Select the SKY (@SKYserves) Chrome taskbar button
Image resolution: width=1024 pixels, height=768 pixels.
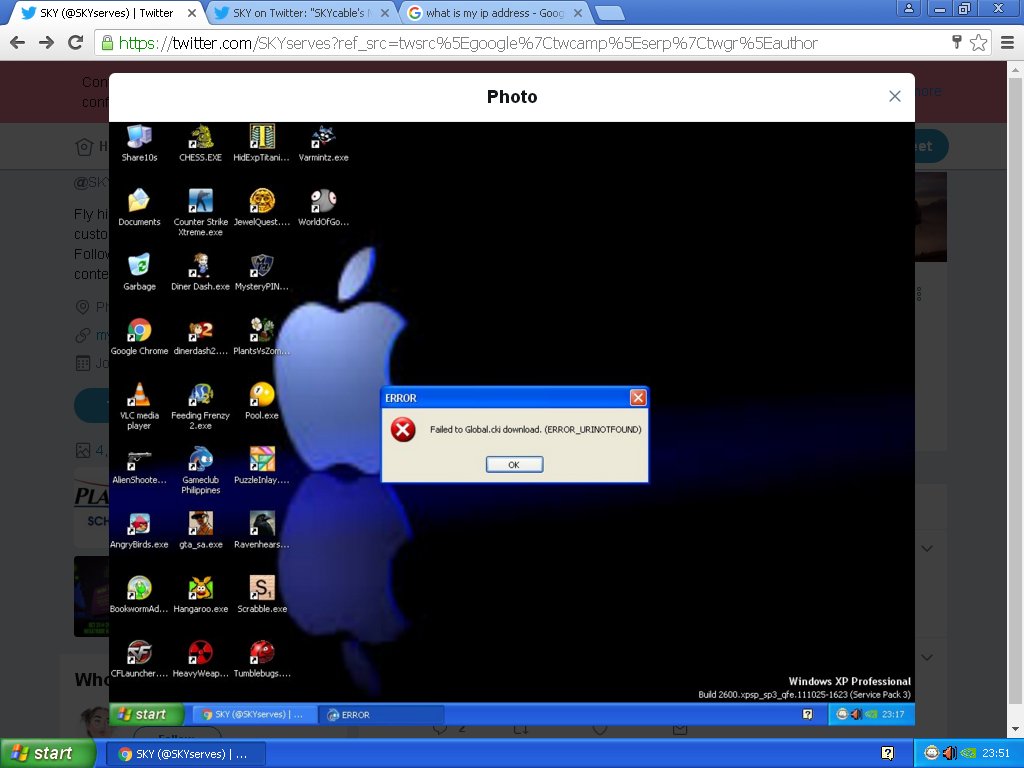(185, 754)
